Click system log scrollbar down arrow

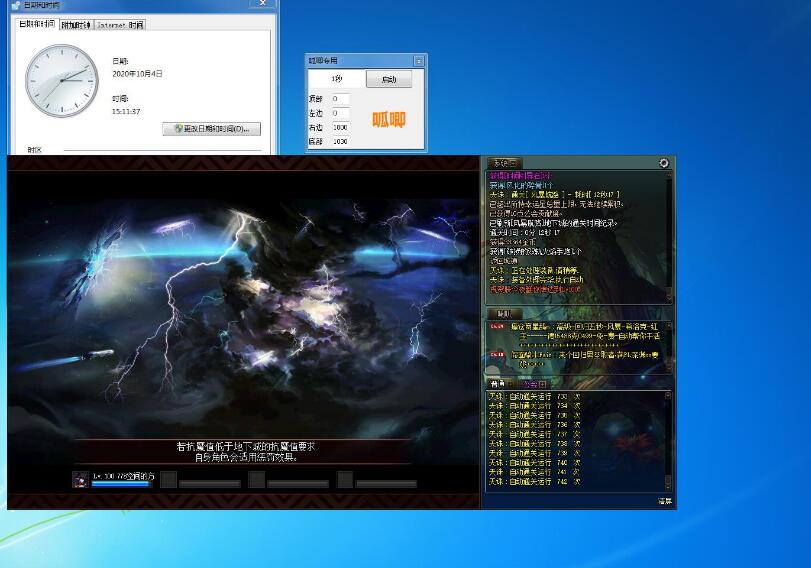point(669,298)
